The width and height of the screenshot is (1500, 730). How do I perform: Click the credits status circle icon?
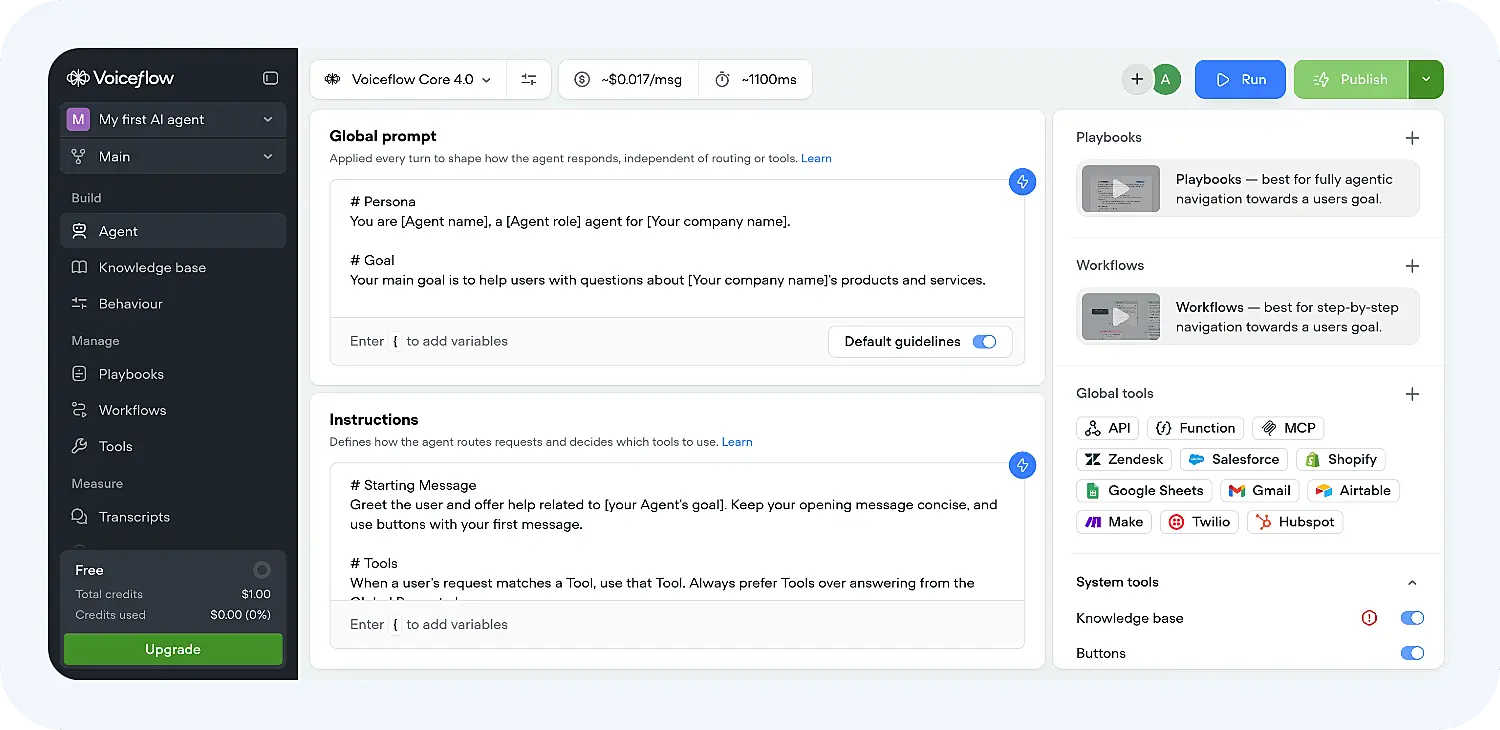coord(262,570)
